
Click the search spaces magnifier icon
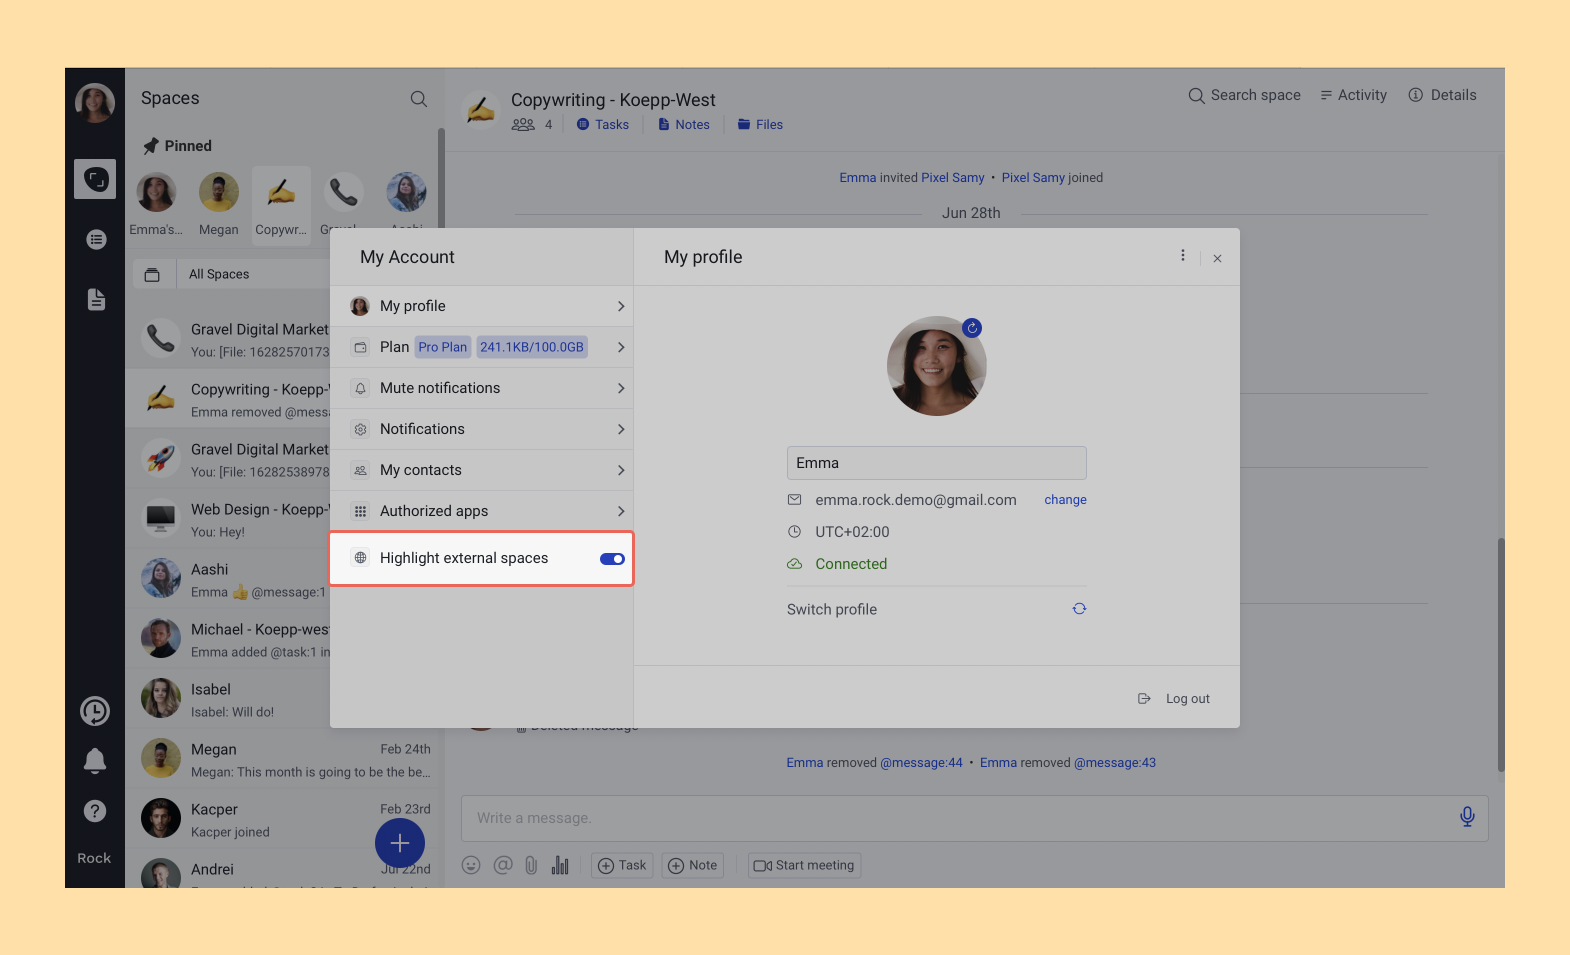(419, 99)
